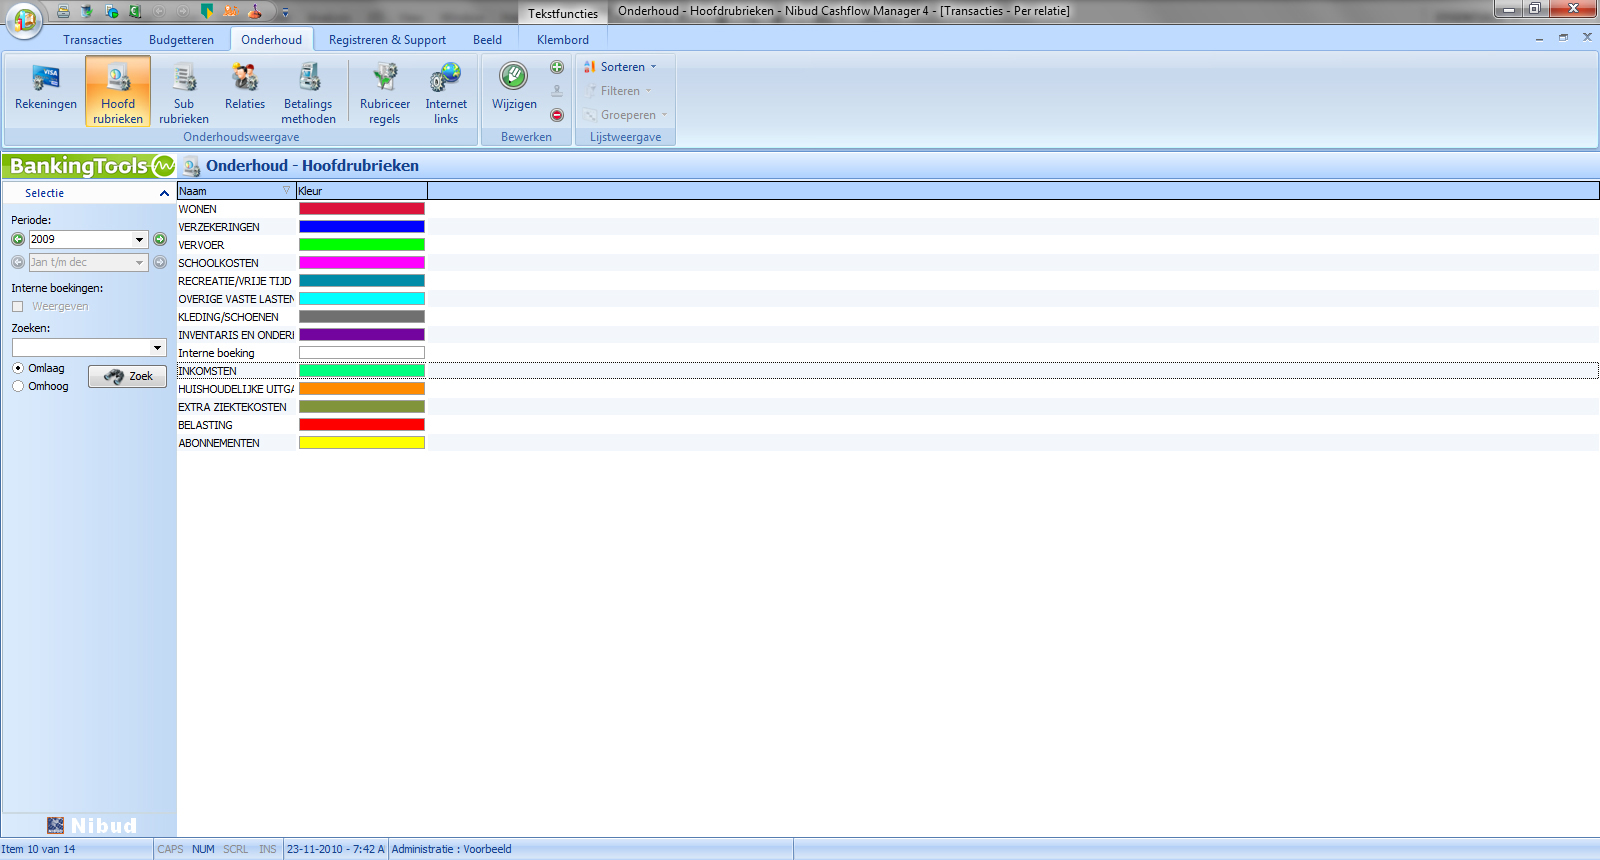Click the grey back arrow in quick access
The image size is (1600, 860).
[x=159, y=12]
